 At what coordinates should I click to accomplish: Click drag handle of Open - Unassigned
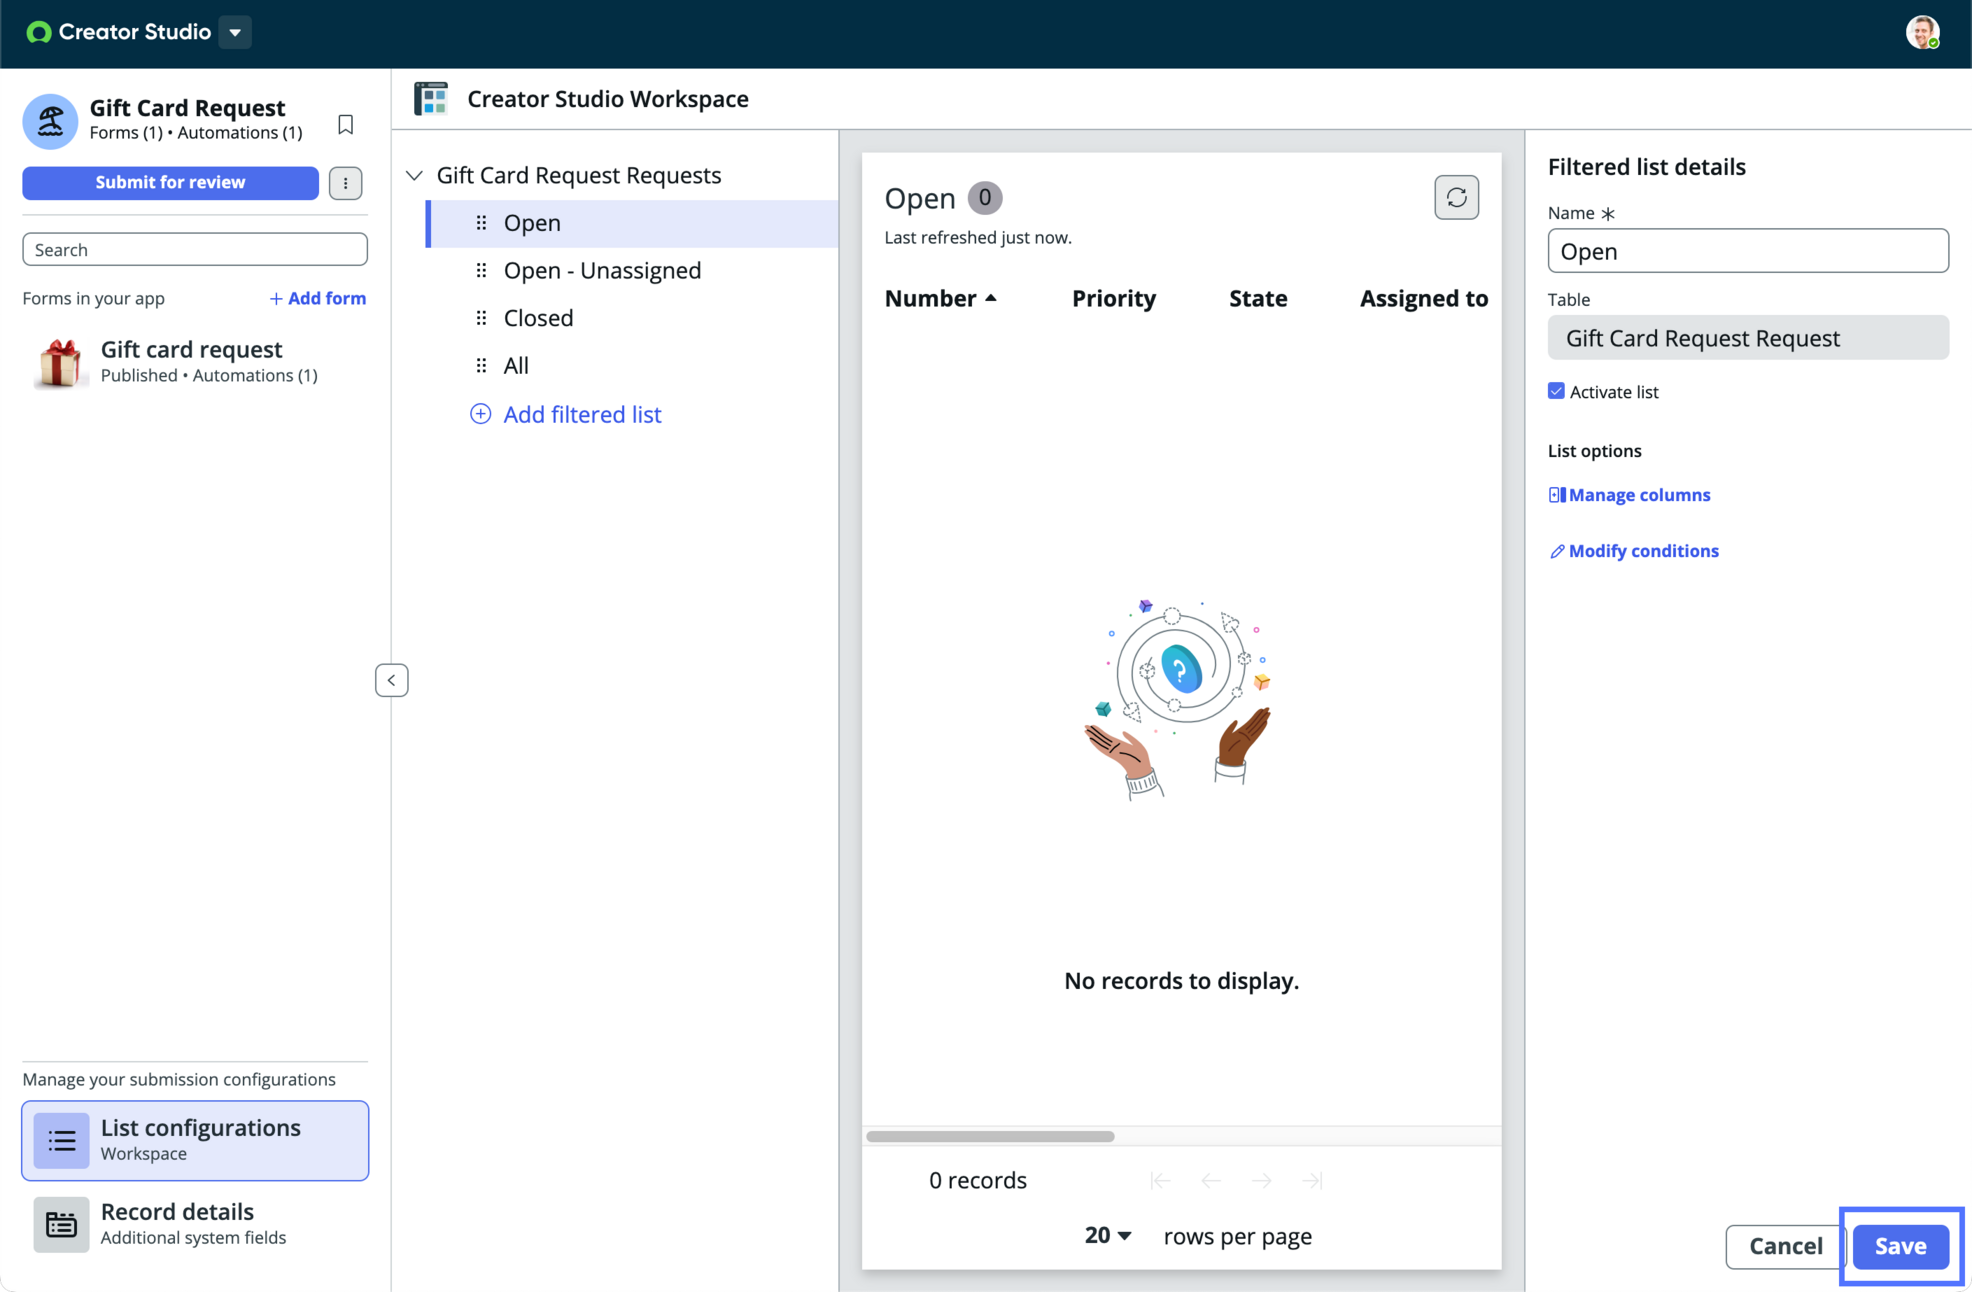tap(481, 270)
